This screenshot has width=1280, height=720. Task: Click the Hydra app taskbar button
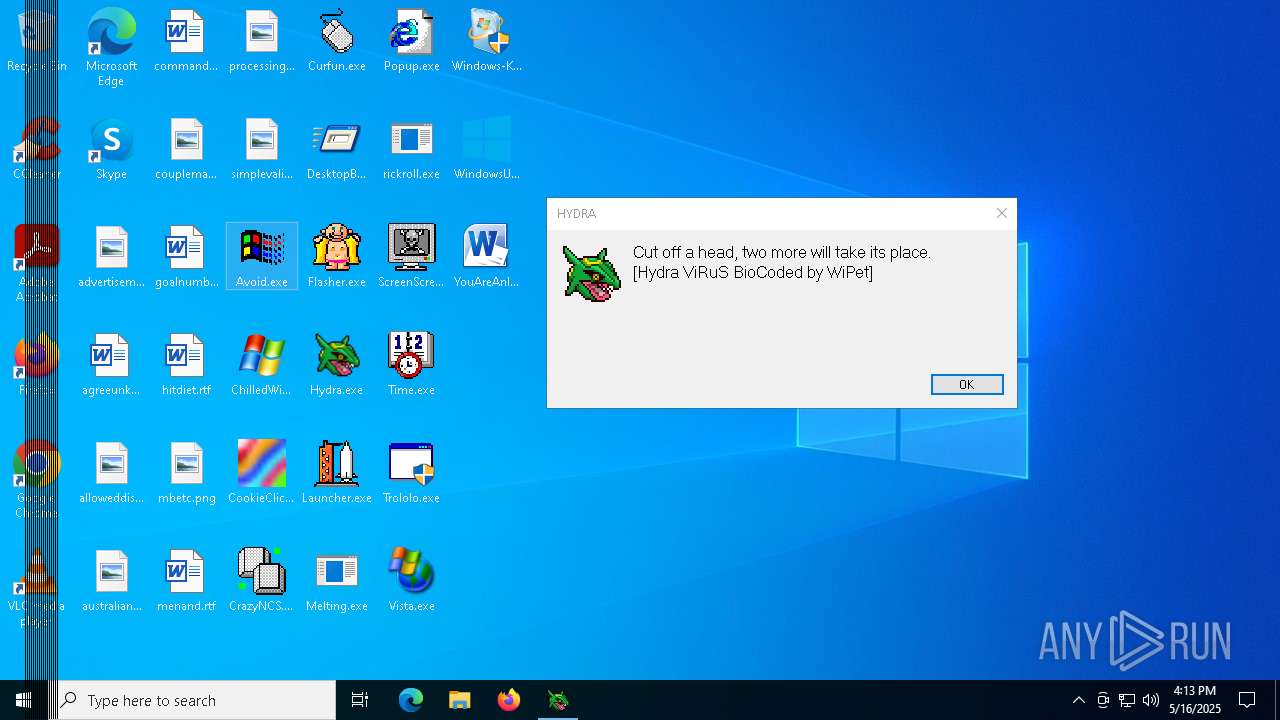pos(557,700)
